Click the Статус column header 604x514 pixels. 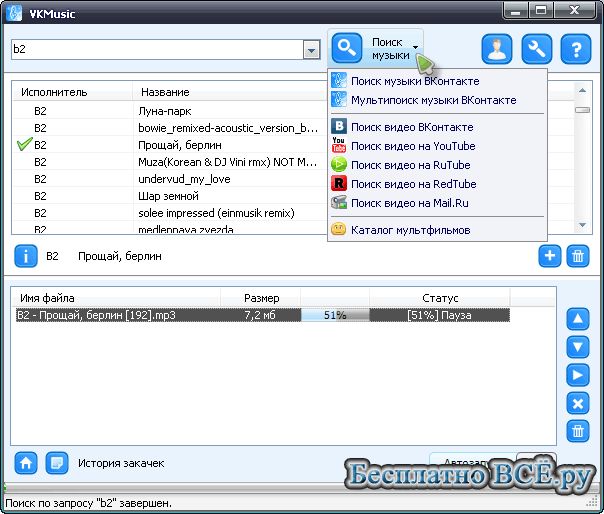[440, 298]
